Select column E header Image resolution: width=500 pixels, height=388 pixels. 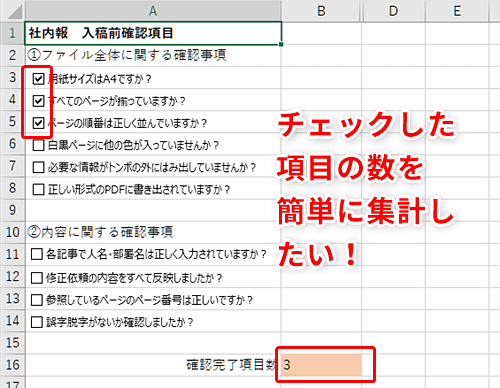coord(457,11)
